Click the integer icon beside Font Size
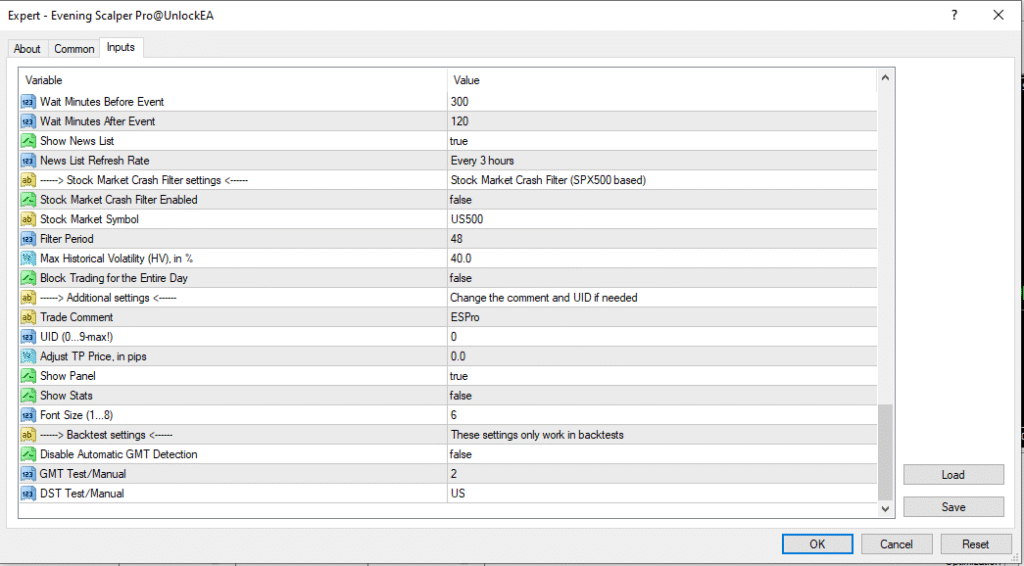The width and height of the screenshot is (1024, 566). pyautogui.click(x=28, y=415)
